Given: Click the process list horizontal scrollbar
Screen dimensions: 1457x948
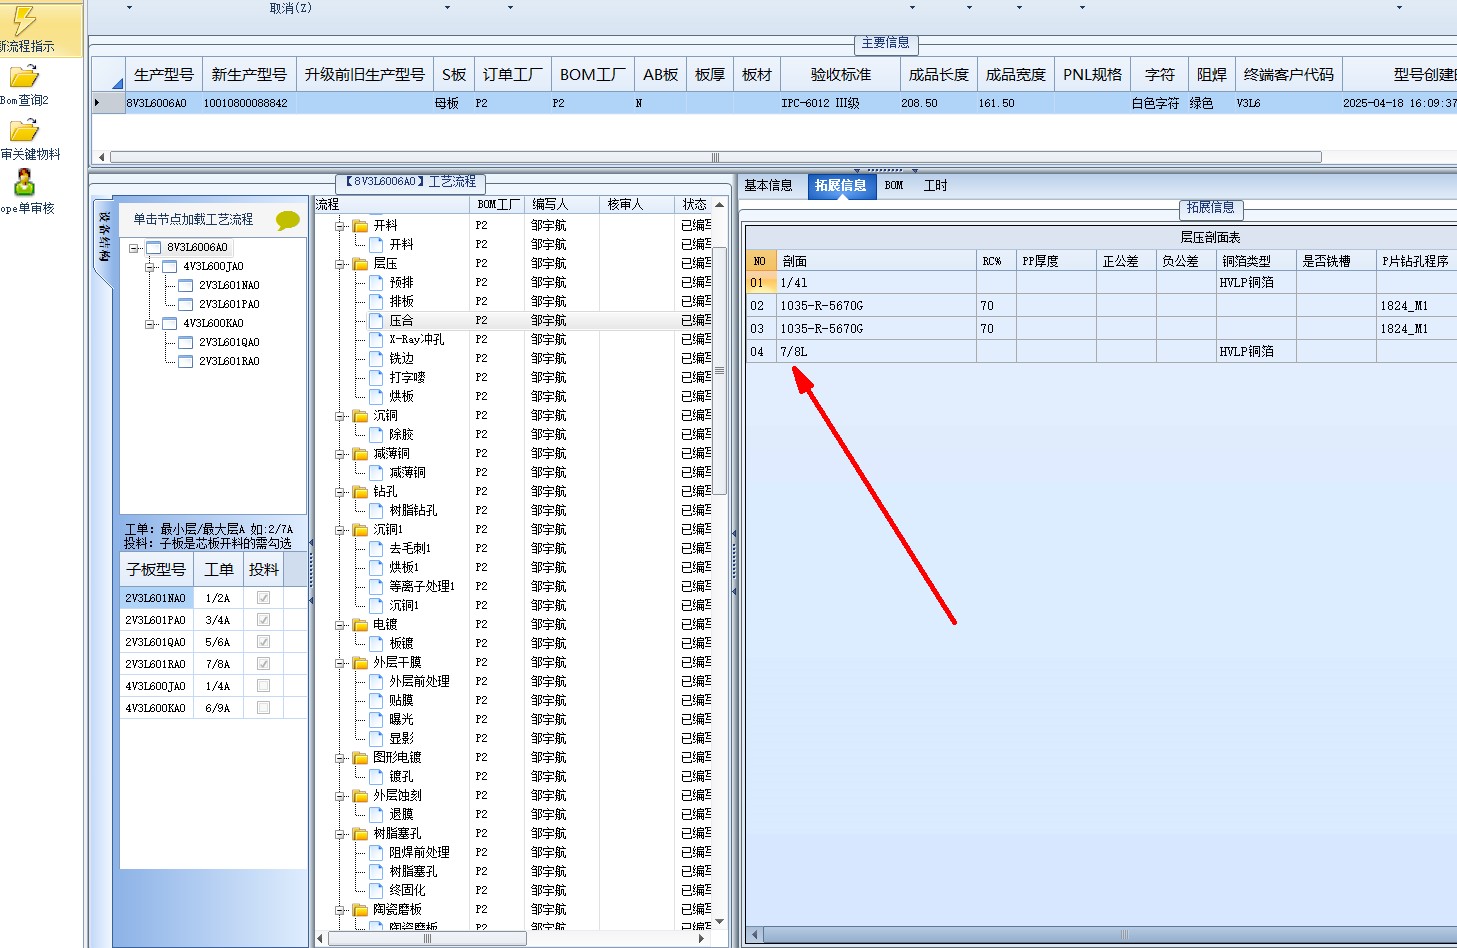Looking at the screenshot, I should (x=427, y=939).
